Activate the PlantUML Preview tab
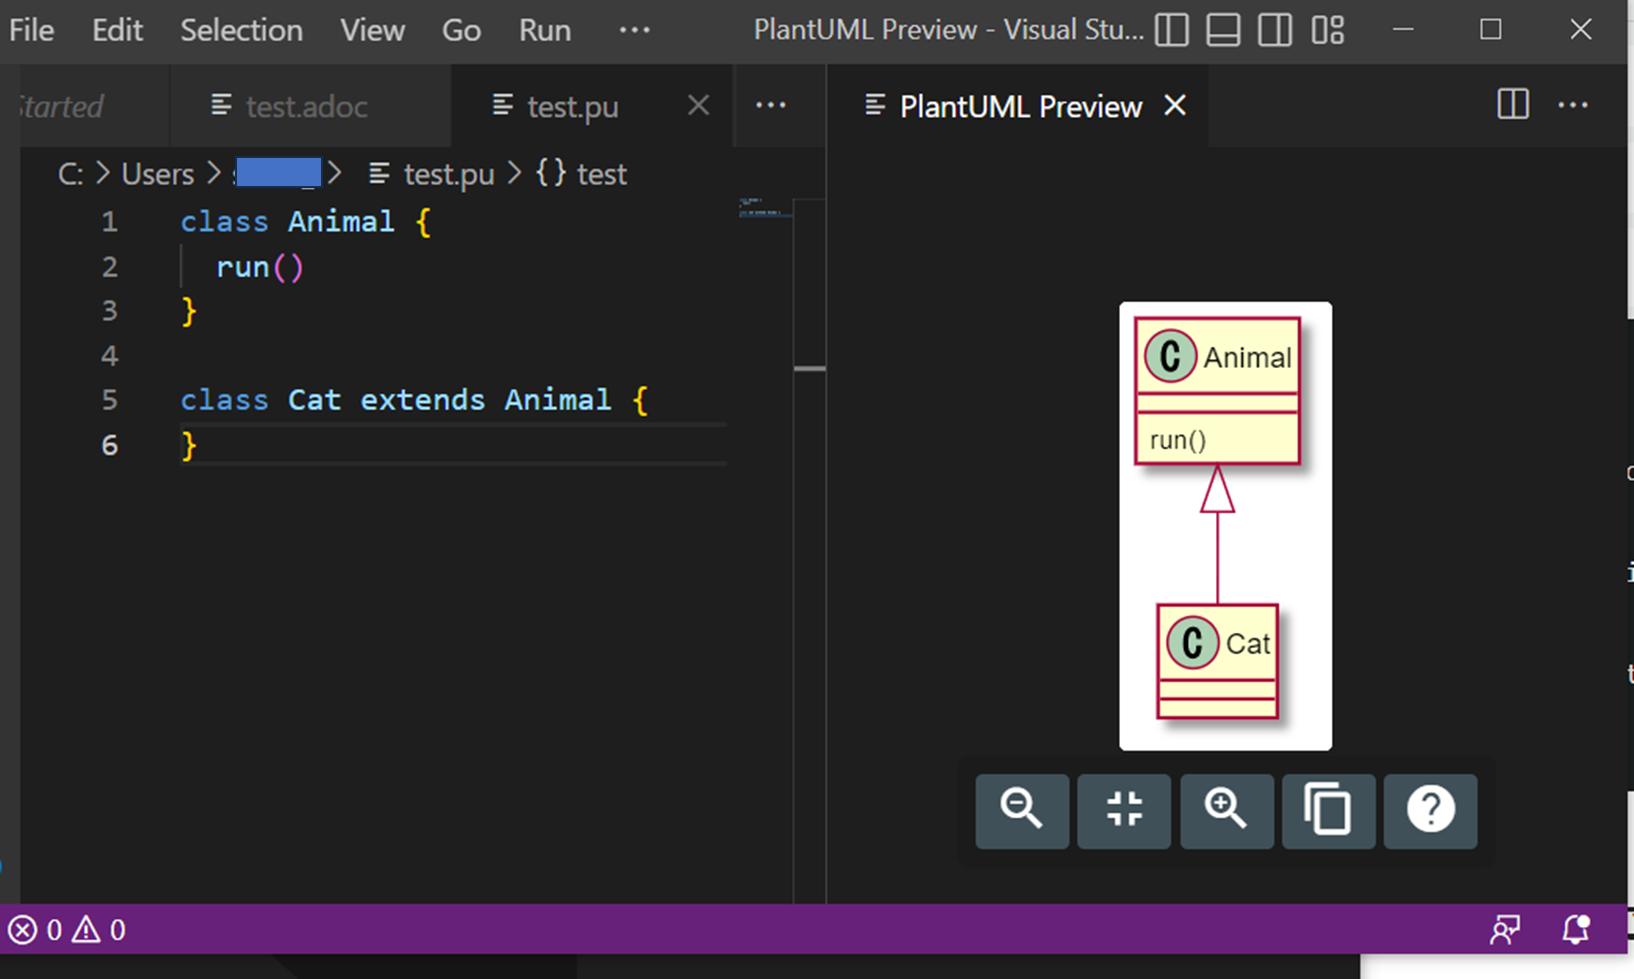1634x979 pixels. (1020, 106)
